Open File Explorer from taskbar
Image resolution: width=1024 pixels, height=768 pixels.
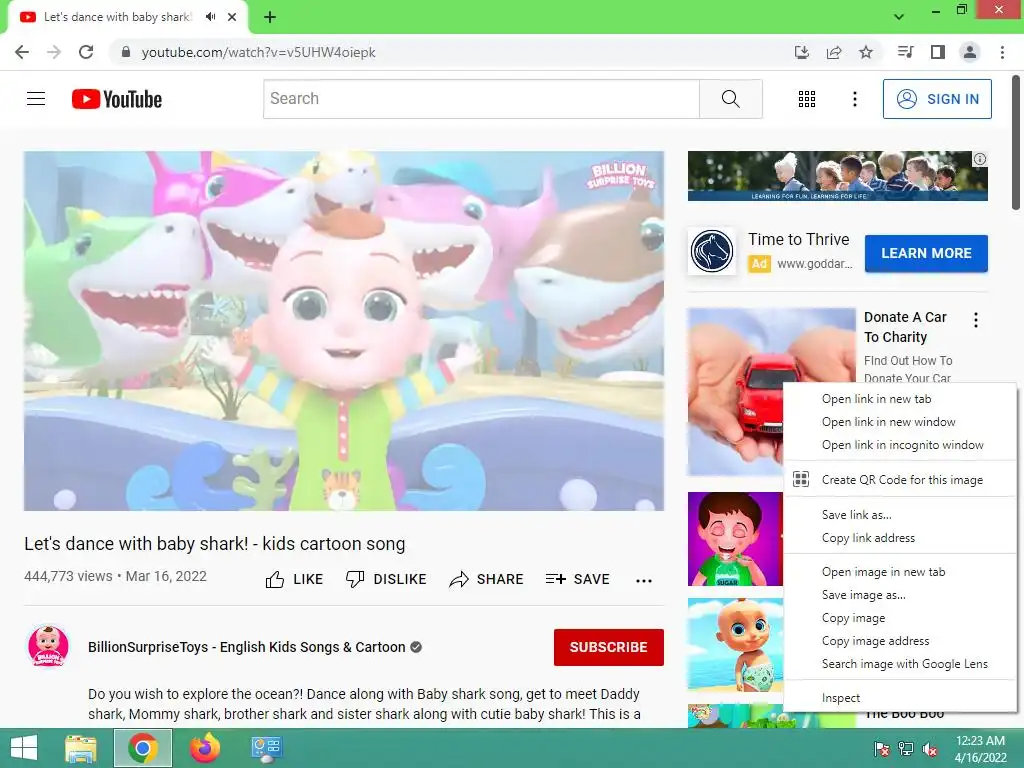[81, 748]
